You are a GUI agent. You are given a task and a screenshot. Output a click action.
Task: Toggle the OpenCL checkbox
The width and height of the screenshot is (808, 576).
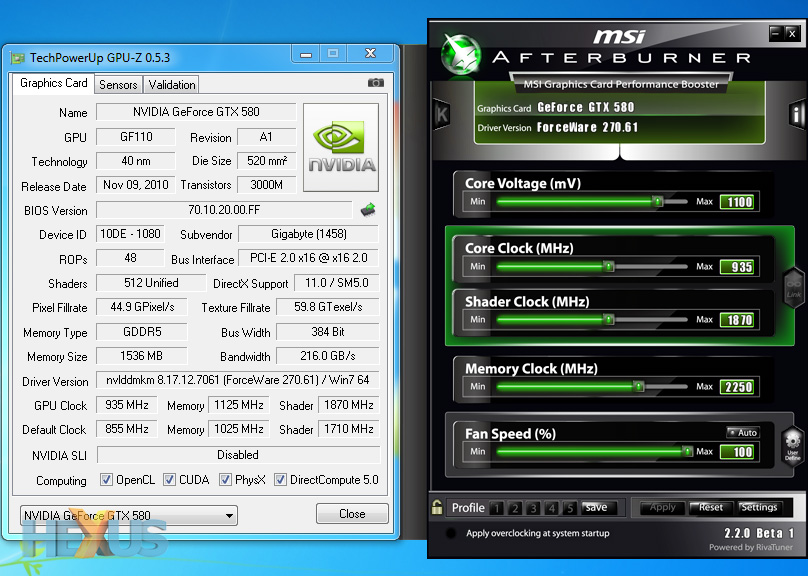point(106,480)
